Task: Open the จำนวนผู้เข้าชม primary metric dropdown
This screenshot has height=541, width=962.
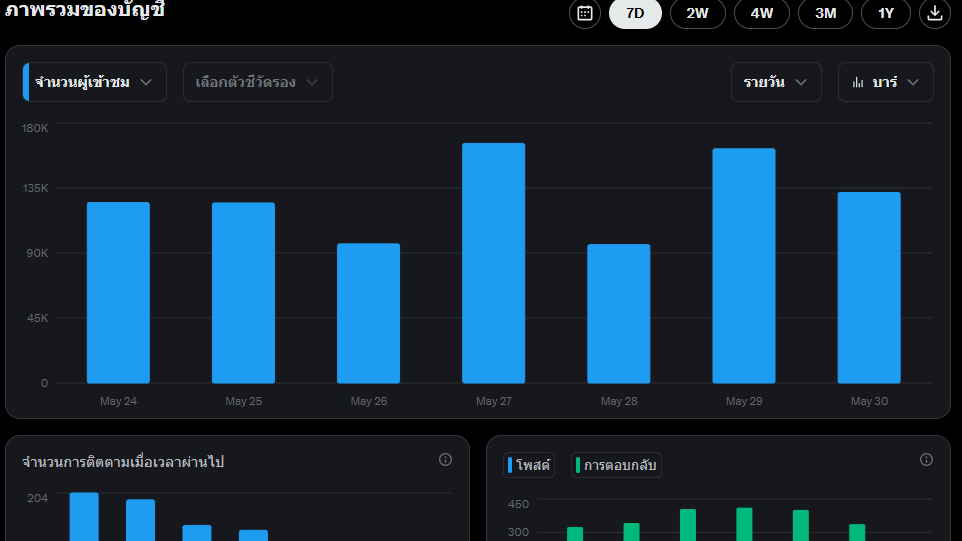Action: [x=94, y=82]
